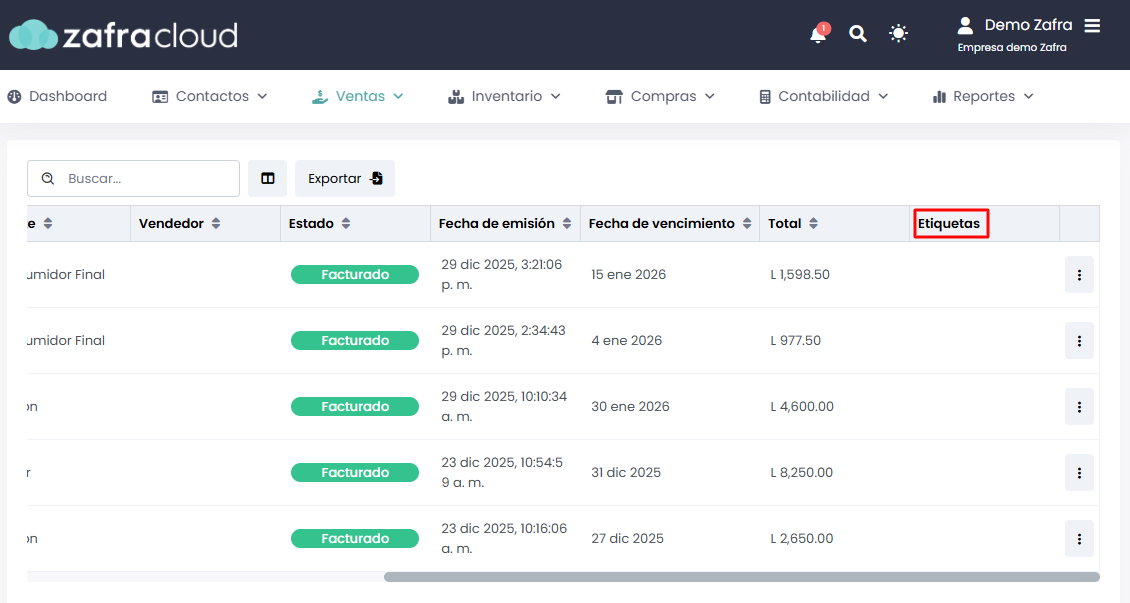The image size is (1130, 603).
Task: Click the search magnifier in header
Action: (858, 33)
